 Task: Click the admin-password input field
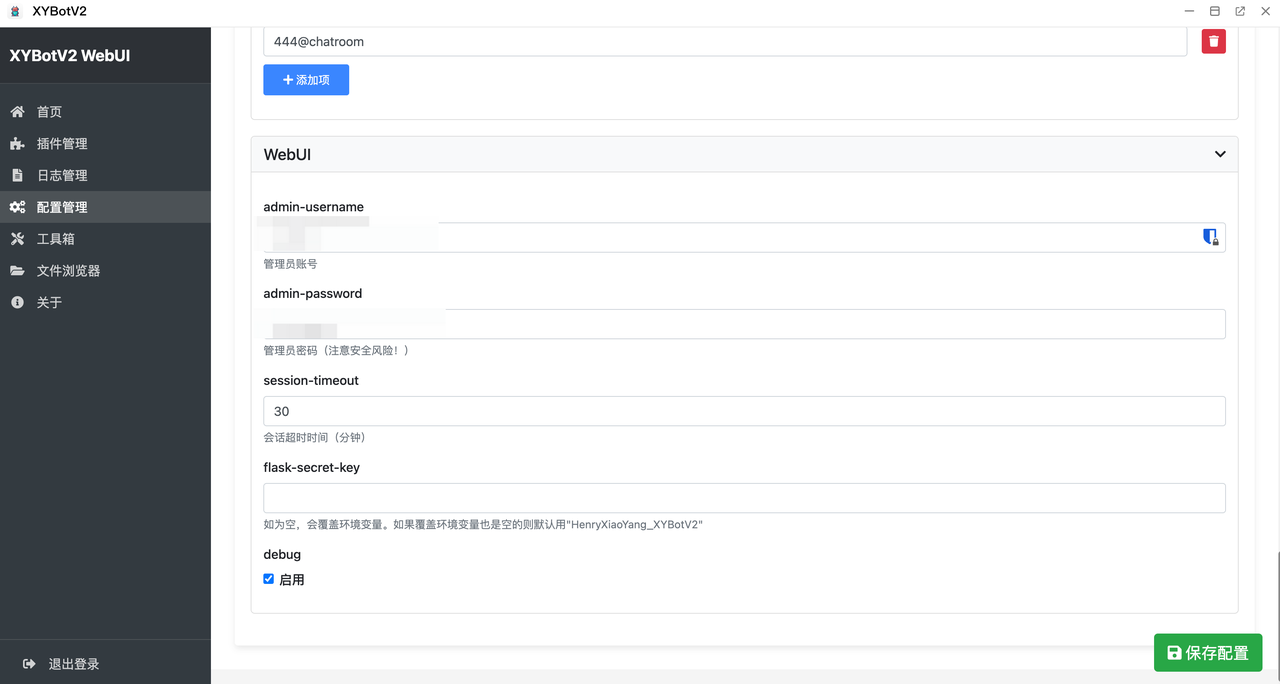(743, 324)
